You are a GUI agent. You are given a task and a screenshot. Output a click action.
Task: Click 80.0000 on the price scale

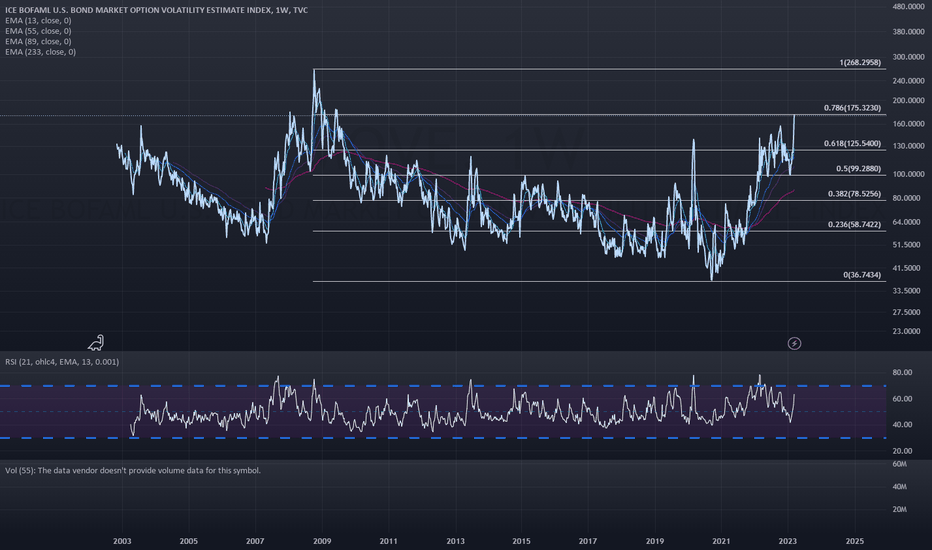click(x=908, y=198)
